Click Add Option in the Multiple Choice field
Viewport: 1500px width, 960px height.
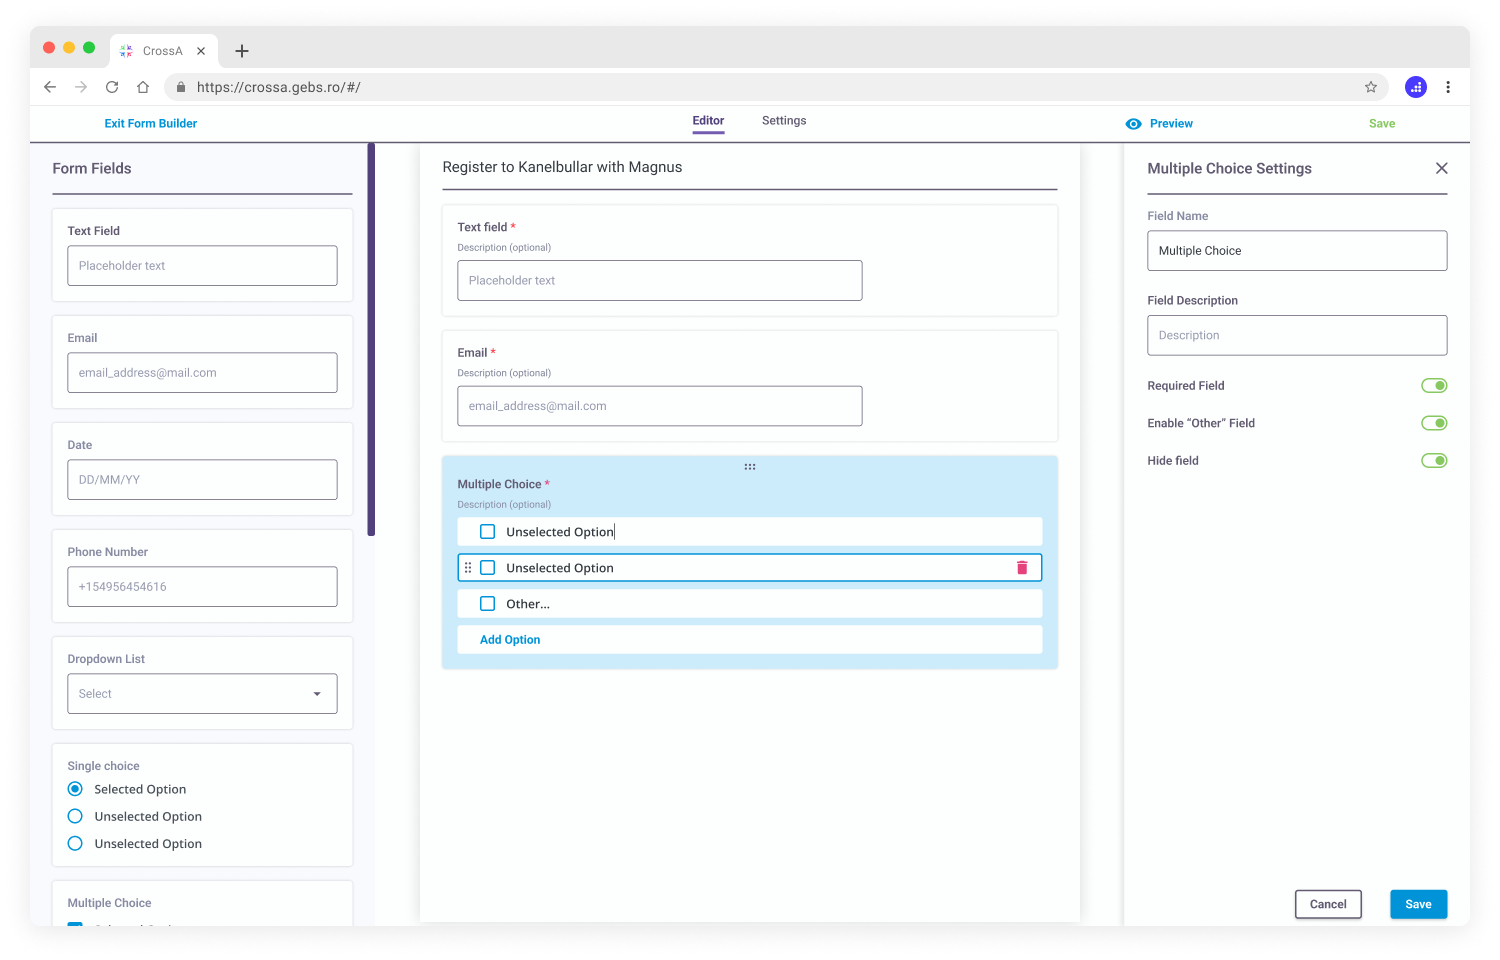(510, 639)
